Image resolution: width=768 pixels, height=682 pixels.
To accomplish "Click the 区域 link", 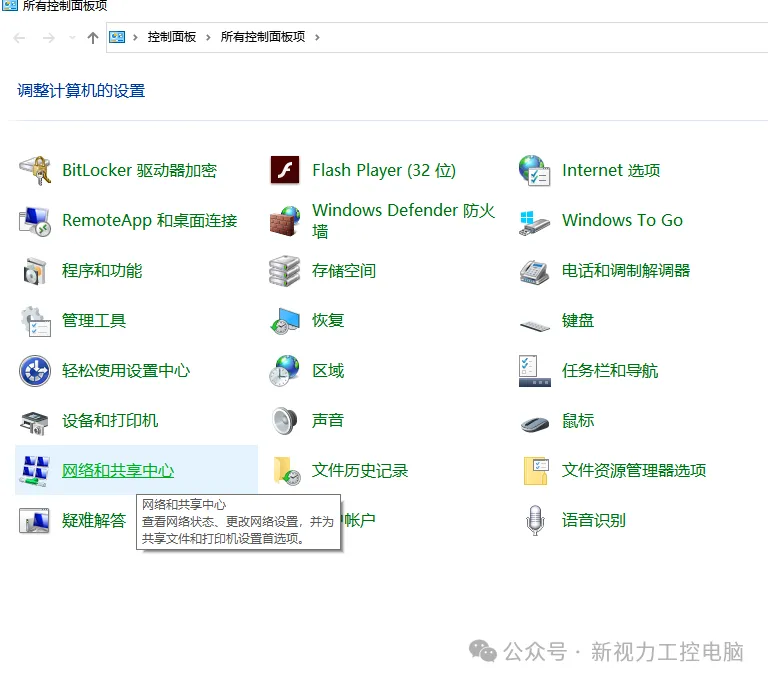I will click(x=328, y=371).
